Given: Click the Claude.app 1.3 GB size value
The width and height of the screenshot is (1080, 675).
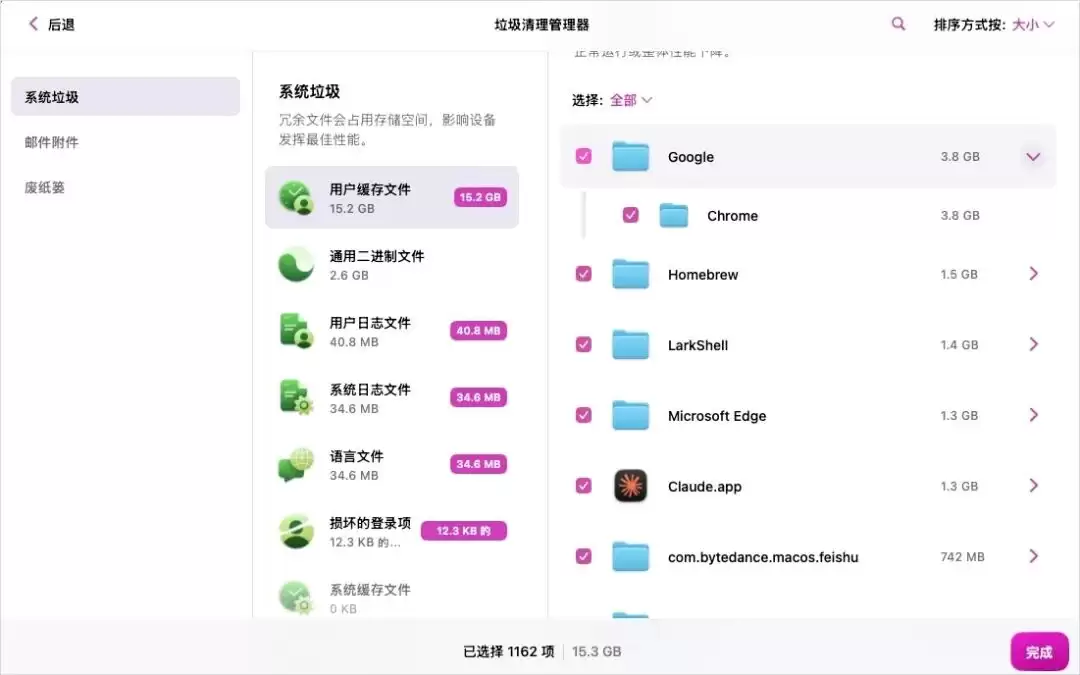Looking at the screenshot, I should [x=959, y=486].
